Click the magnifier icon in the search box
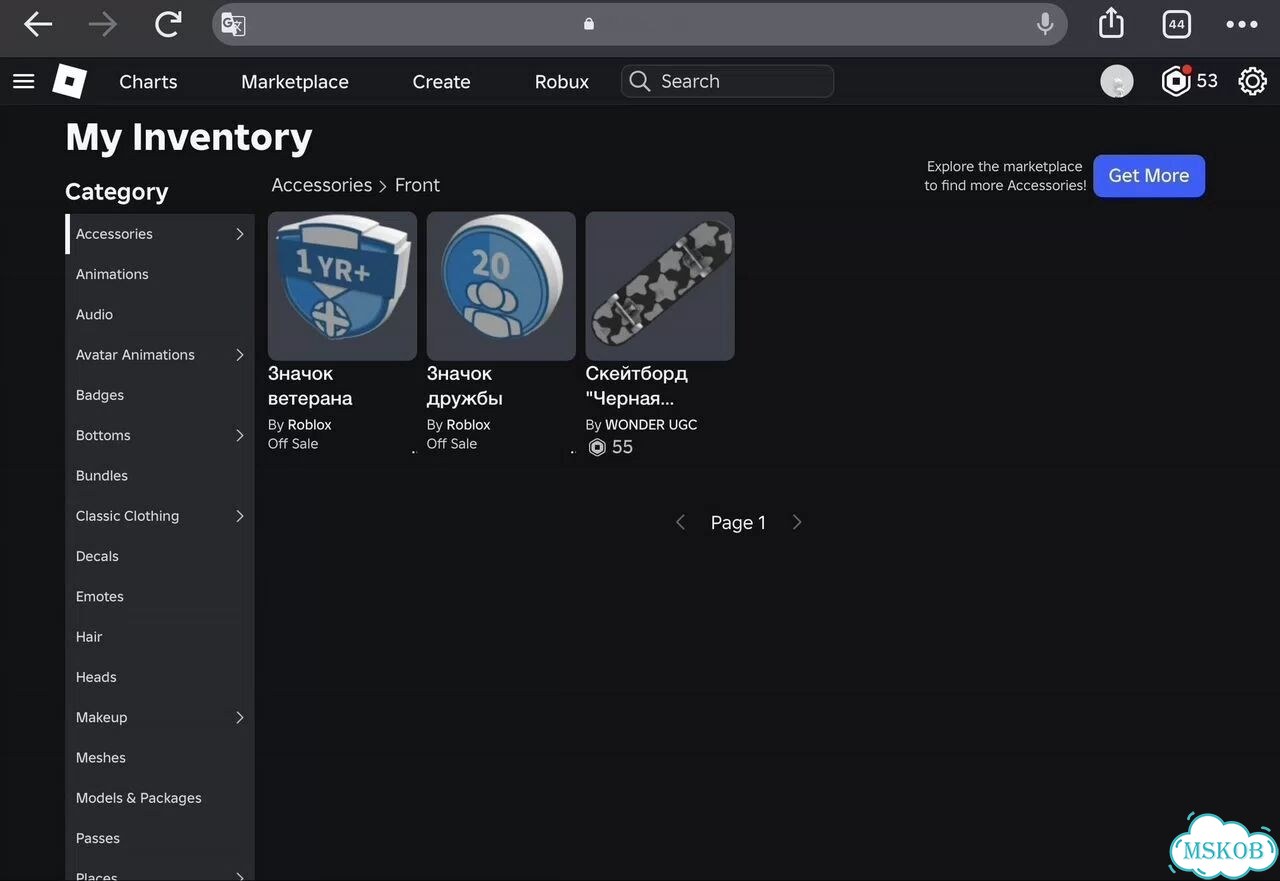This screenshot has width=1280, height=881. point(640,81)
